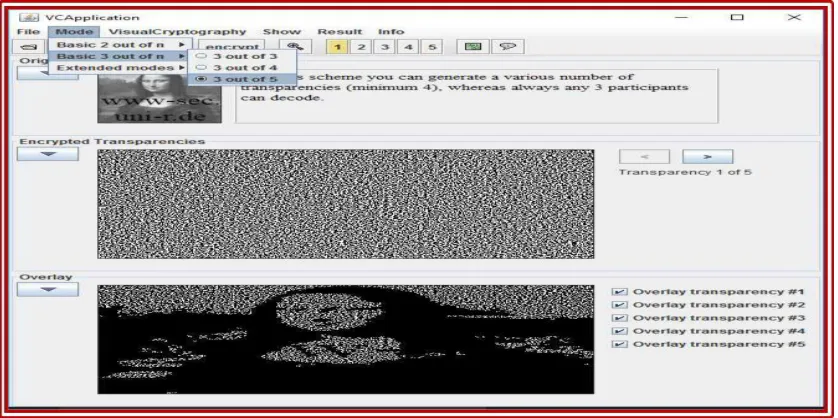Open the Result menu
This screenshot has height=418, width=838.
click(339, 32)
